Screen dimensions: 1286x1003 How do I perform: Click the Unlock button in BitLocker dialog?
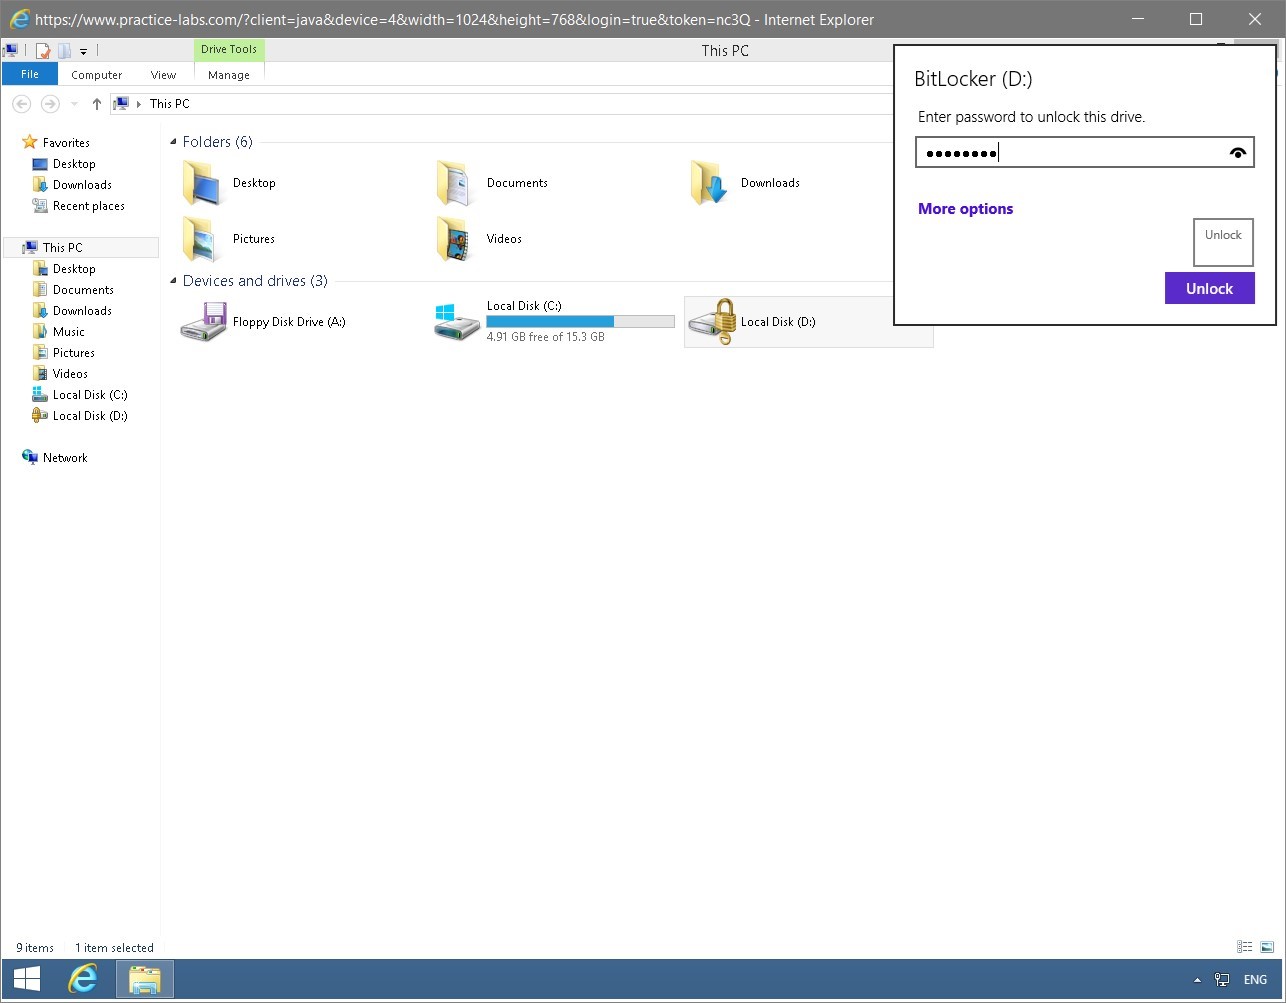[1210, 288]
